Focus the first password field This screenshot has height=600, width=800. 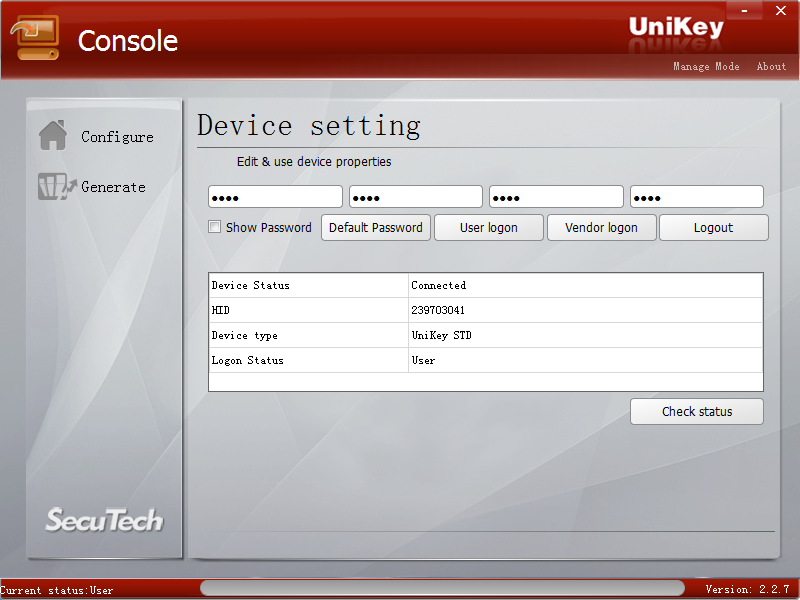pos(275,197)
